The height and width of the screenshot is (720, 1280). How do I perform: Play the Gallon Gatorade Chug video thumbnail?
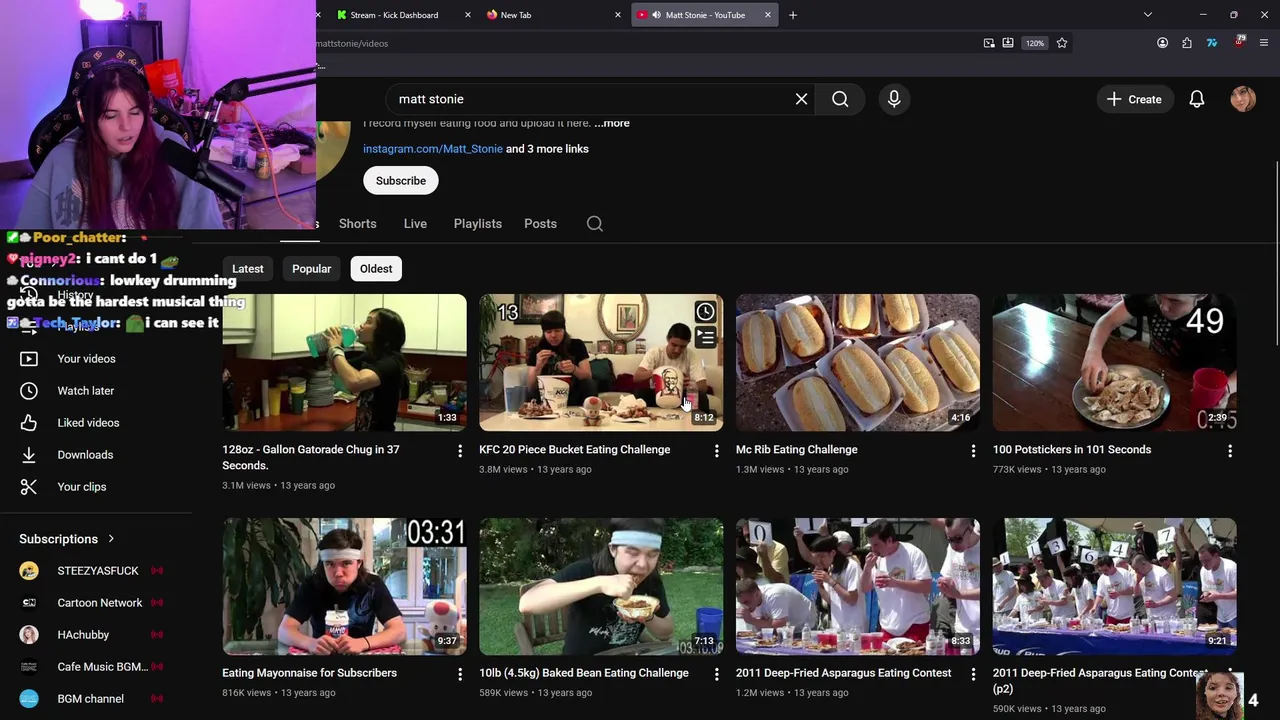pos(344,362)
